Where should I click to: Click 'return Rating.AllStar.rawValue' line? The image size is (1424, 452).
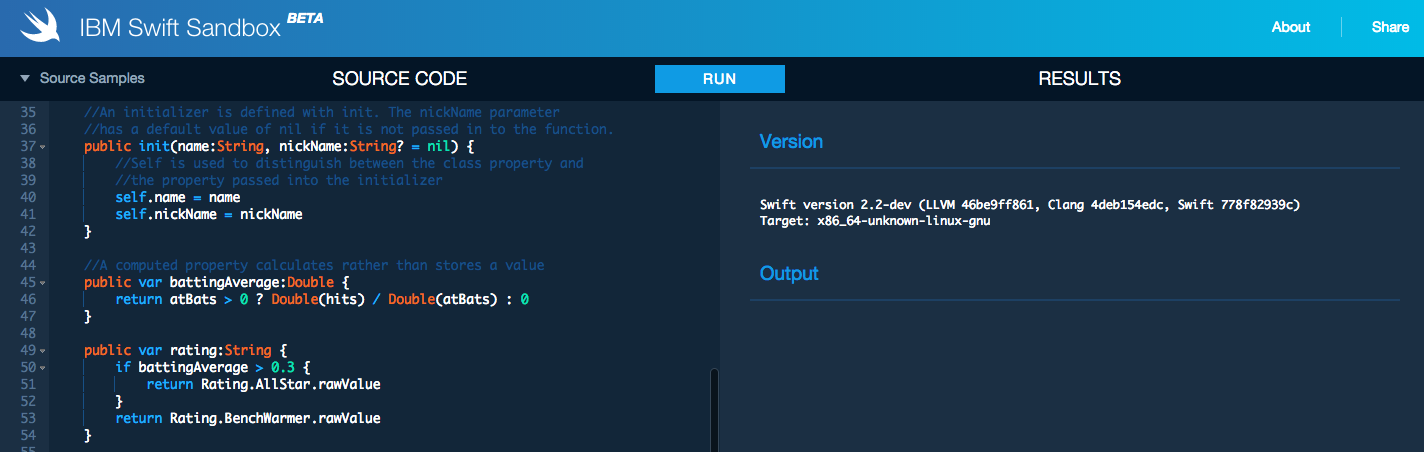[x=264, y=384]
